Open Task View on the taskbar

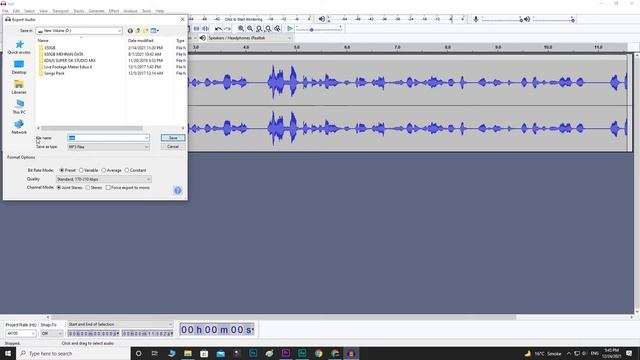[155, 353]
